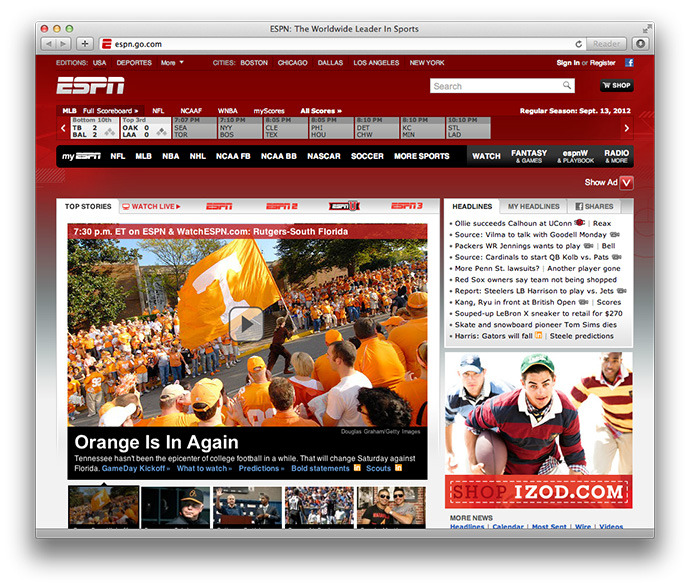Open the OAK vs LAA game score
The width and height of the screenshot is (690, 588).
coord(146,128)
